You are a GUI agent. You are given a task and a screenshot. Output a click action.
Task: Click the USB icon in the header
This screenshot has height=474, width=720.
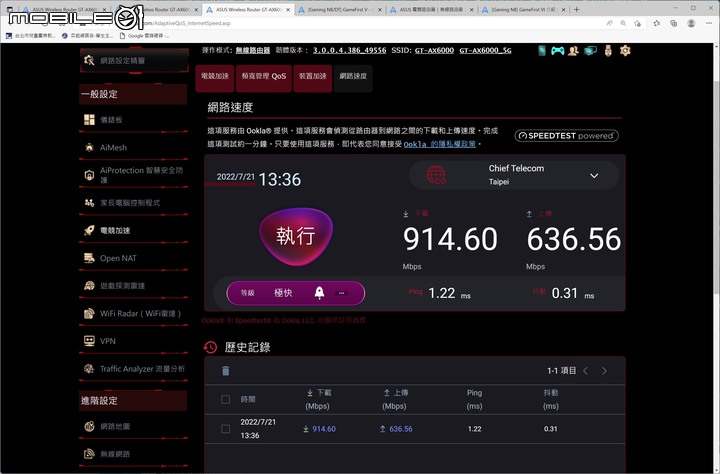click(x=608, y=51)
